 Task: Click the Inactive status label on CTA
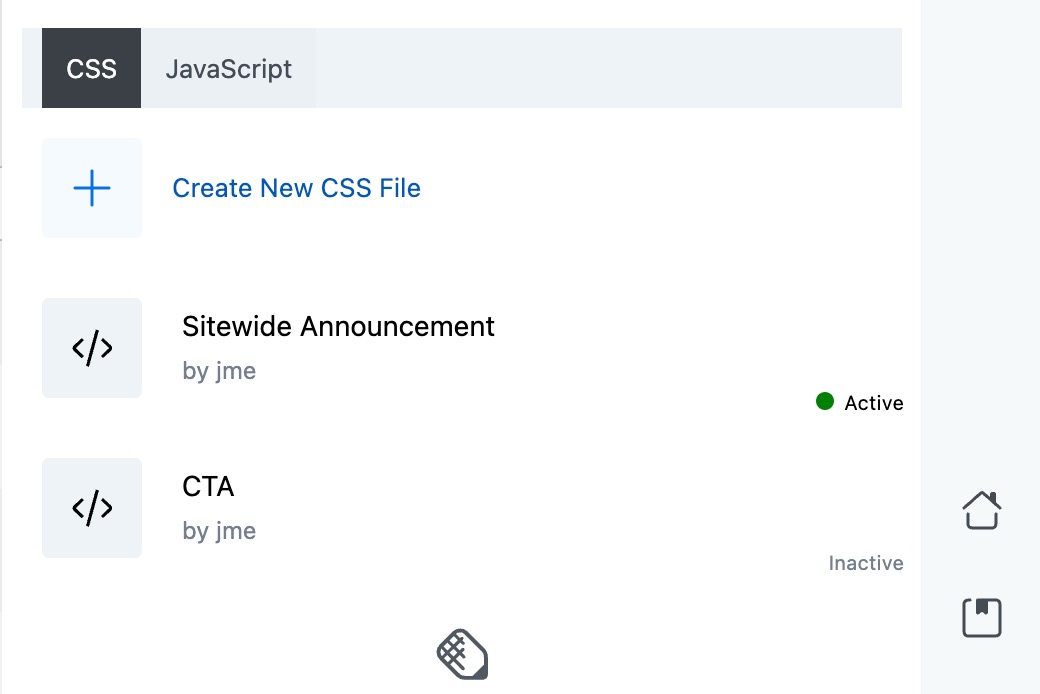tap(865, 563)
